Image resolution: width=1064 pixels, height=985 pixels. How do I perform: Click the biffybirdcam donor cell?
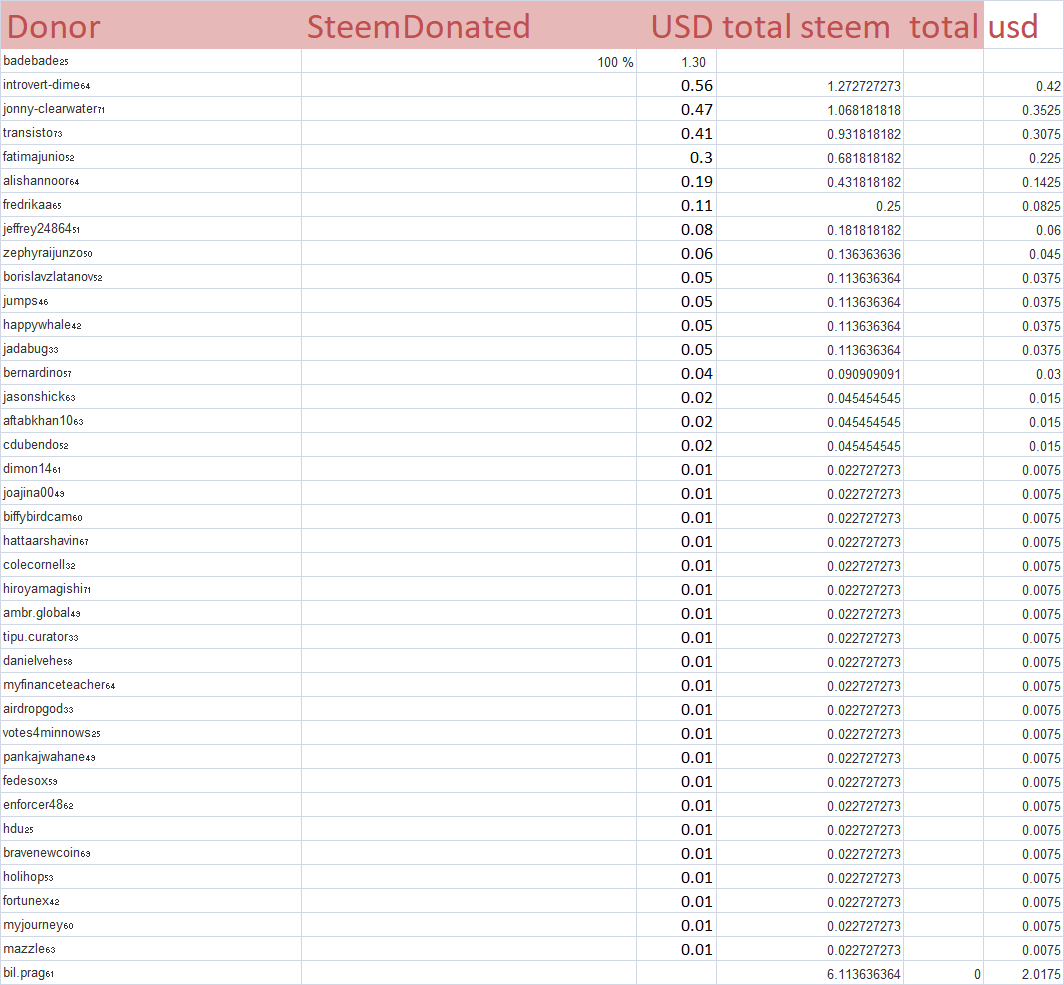(151, 517)
